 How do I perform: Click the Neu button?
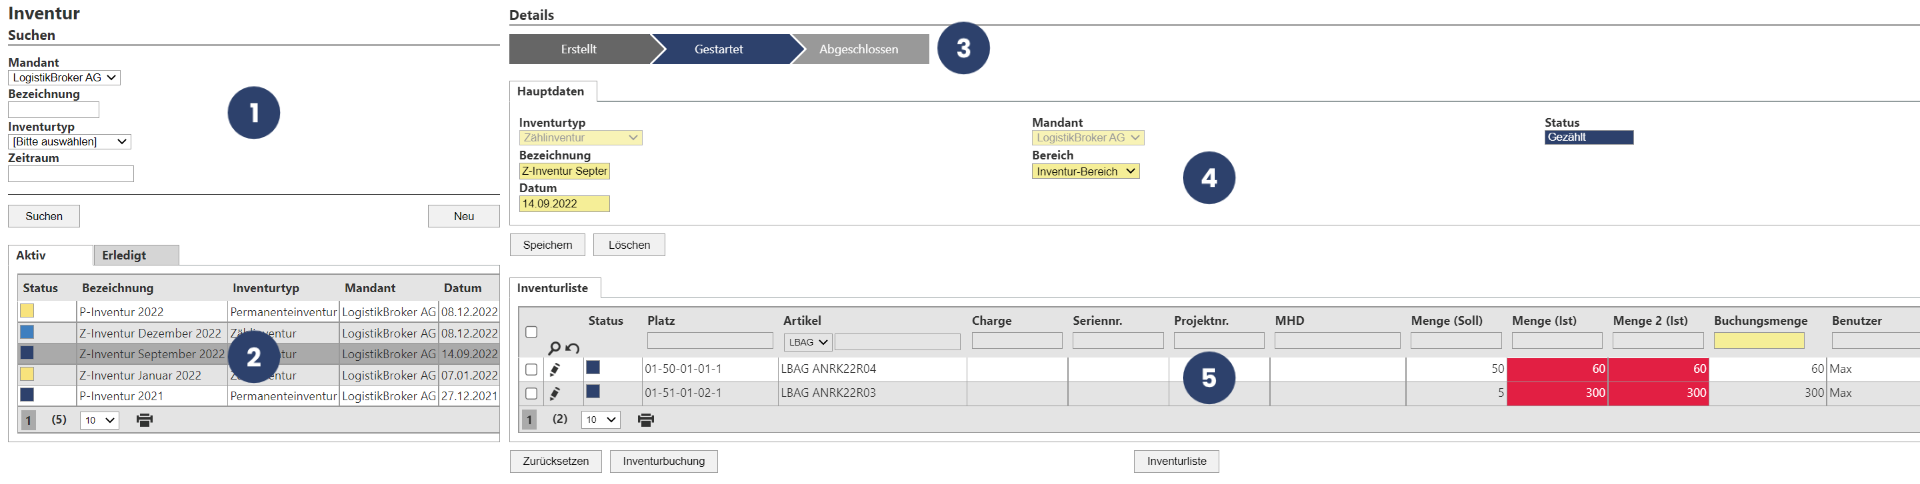[x=464, y=216]
